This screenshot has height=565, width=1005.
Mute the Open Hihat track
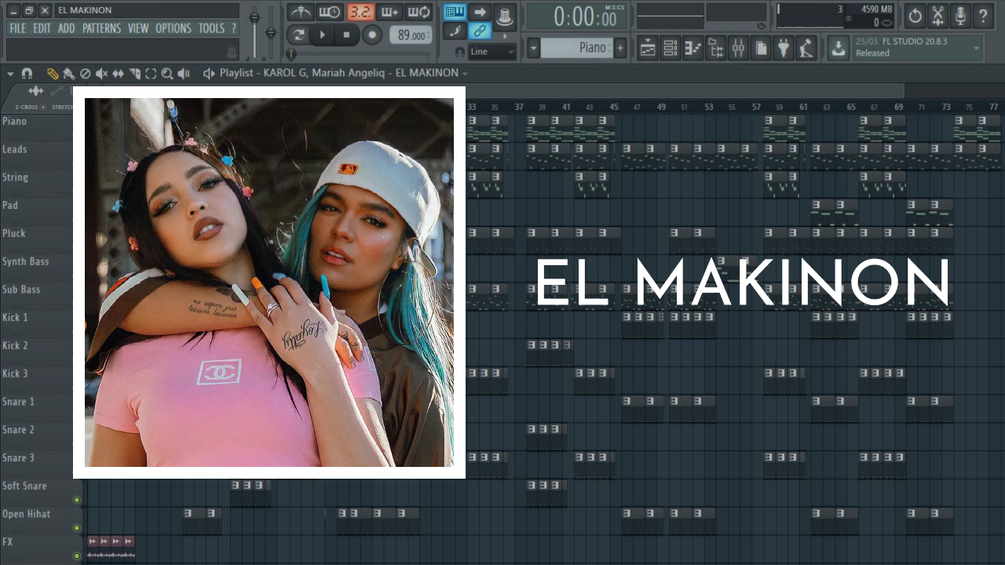[77, 528]
